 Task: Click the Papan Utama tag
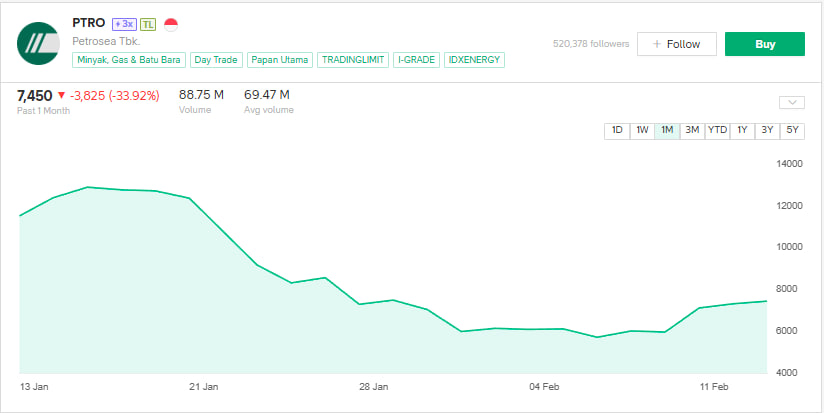pos(279,60)
